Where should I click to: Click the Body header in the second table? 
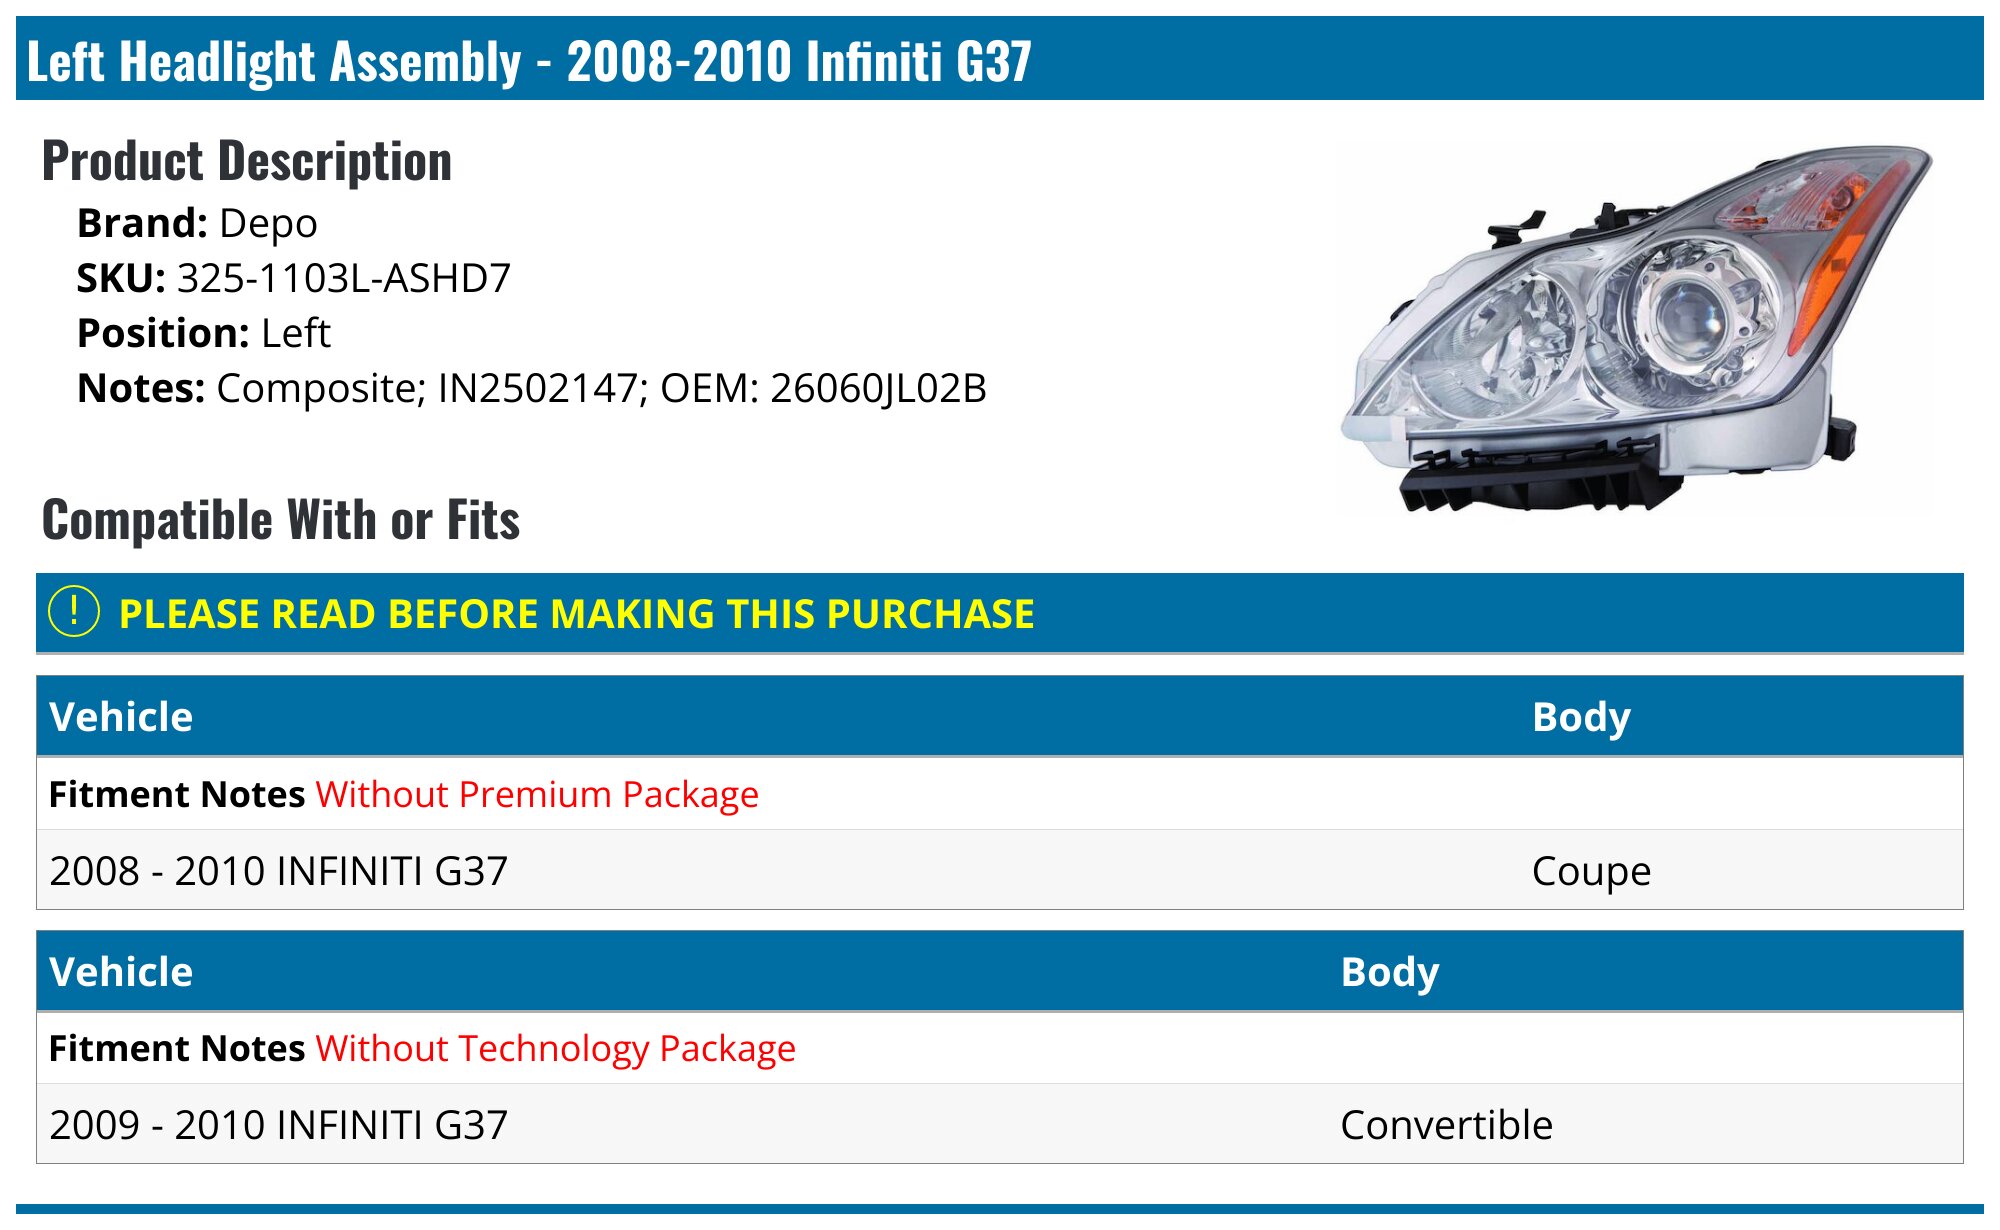pos(1390,972)
